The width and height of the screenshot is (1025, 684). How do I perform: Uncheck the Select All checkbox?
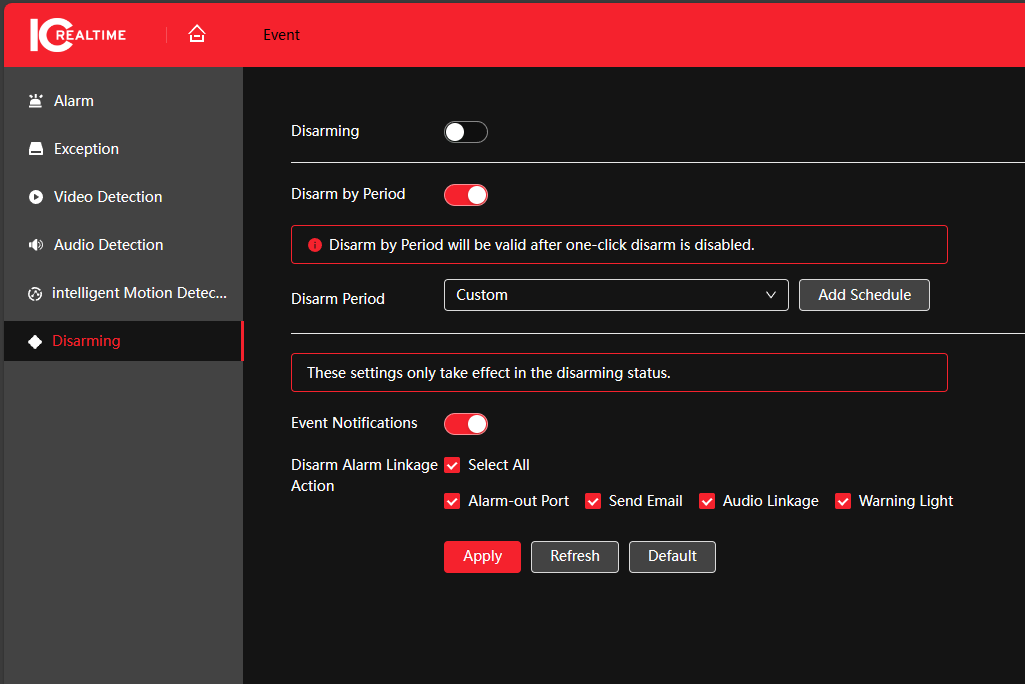click(452, 465)
